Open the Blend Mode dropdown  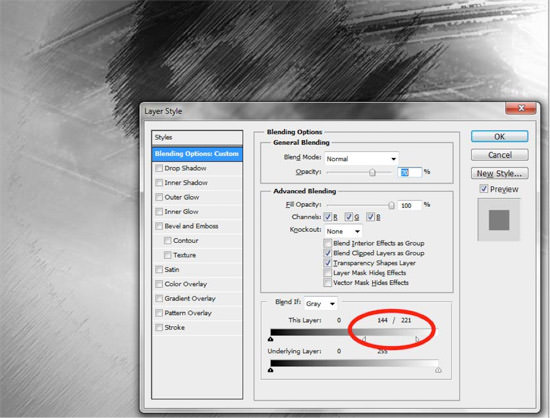[x=362, y=159]
